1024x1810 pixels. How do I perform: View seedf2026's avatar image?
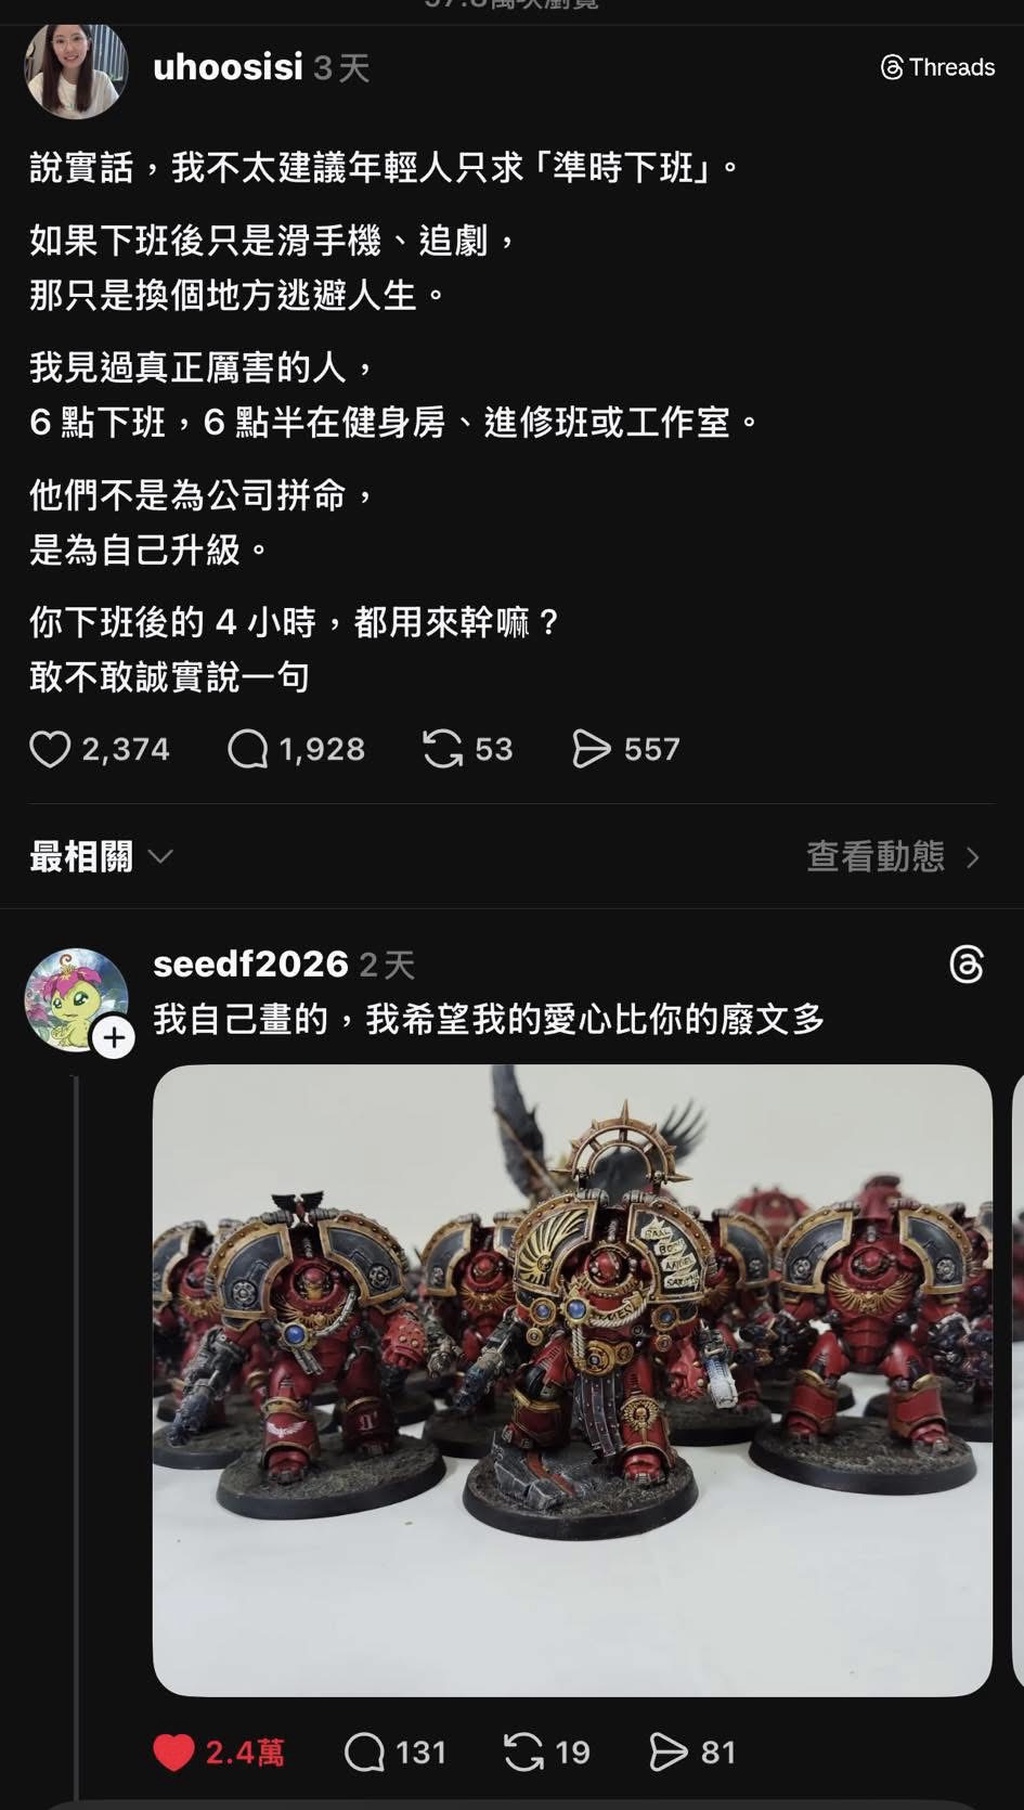(76, 1000)
